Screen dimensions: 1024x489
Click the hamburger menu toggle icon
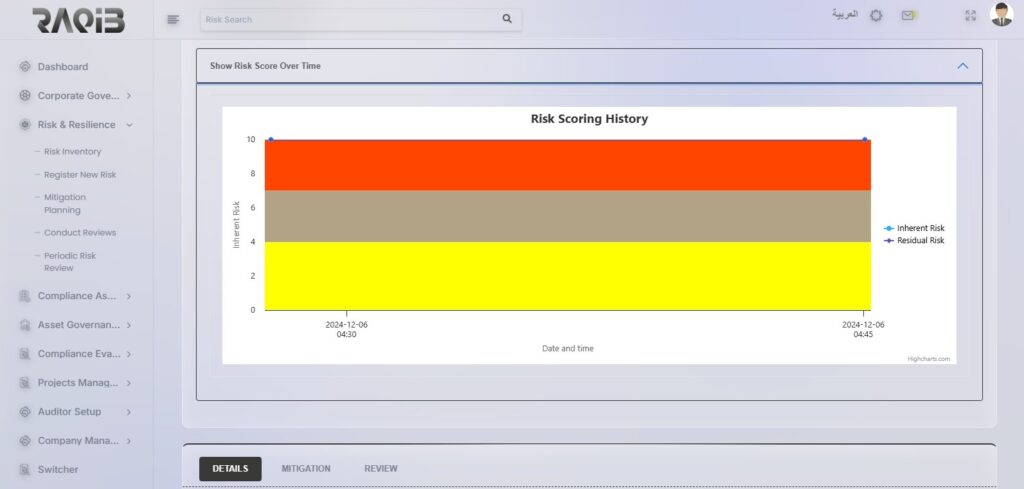173,19
